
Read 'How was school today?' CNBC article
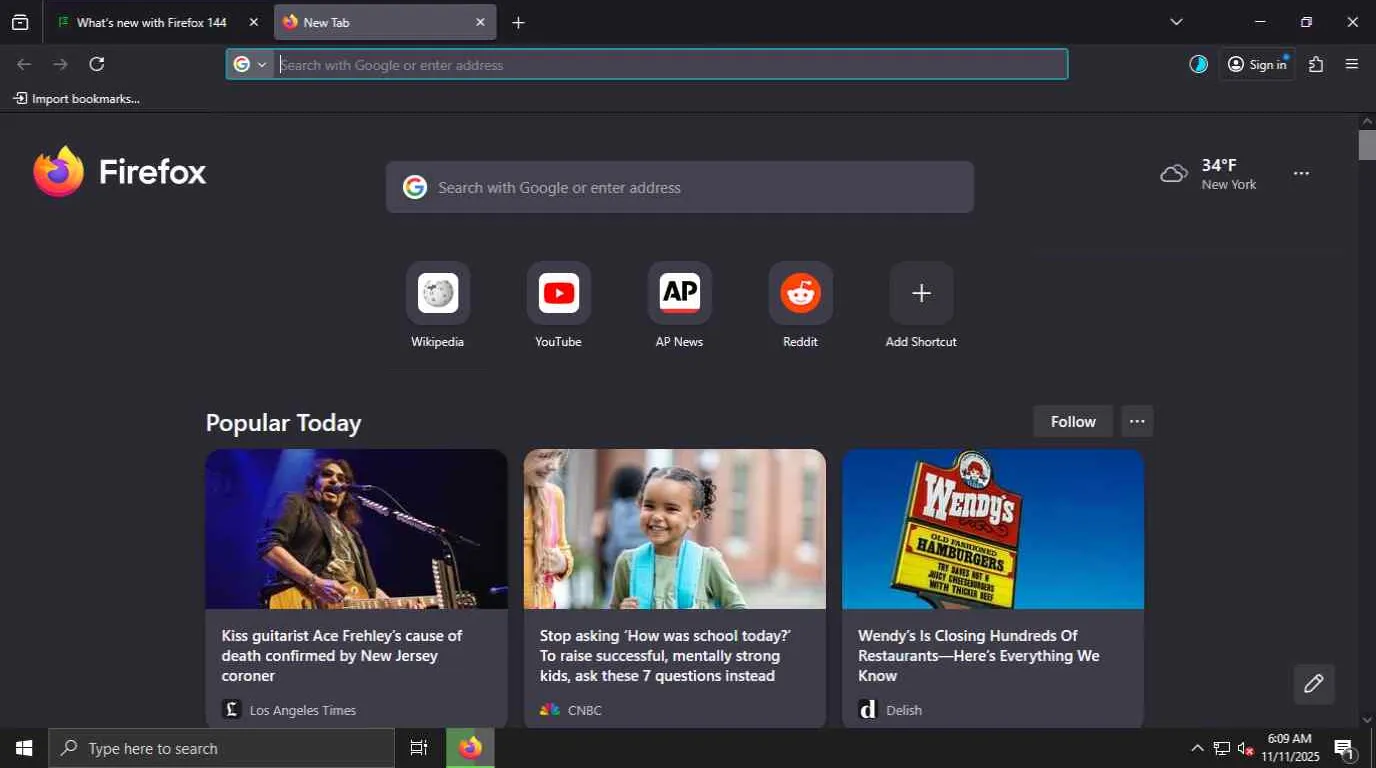tap(666, 656)
